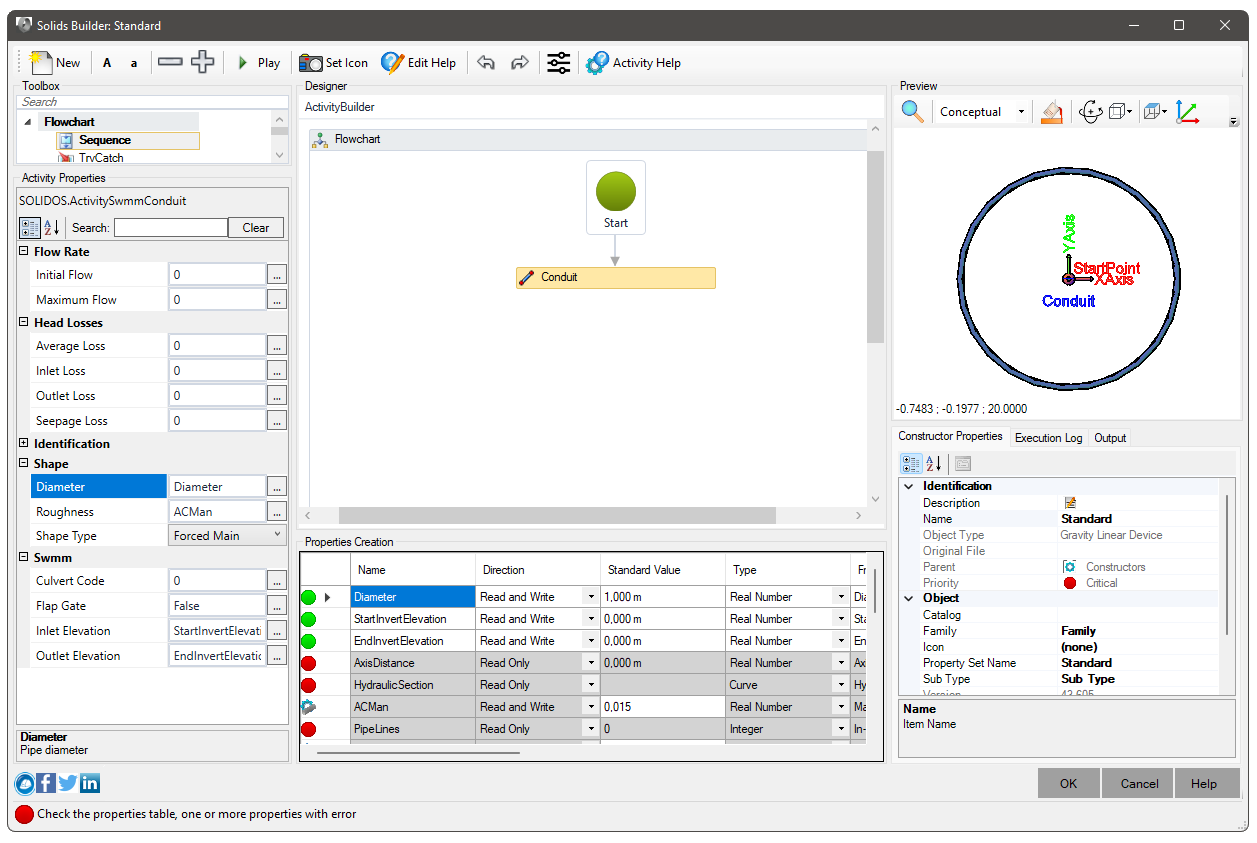Viewport: 1257px width, 843px height.
Task: Select the Constructor Properties tab
Action: coord(950,437)
